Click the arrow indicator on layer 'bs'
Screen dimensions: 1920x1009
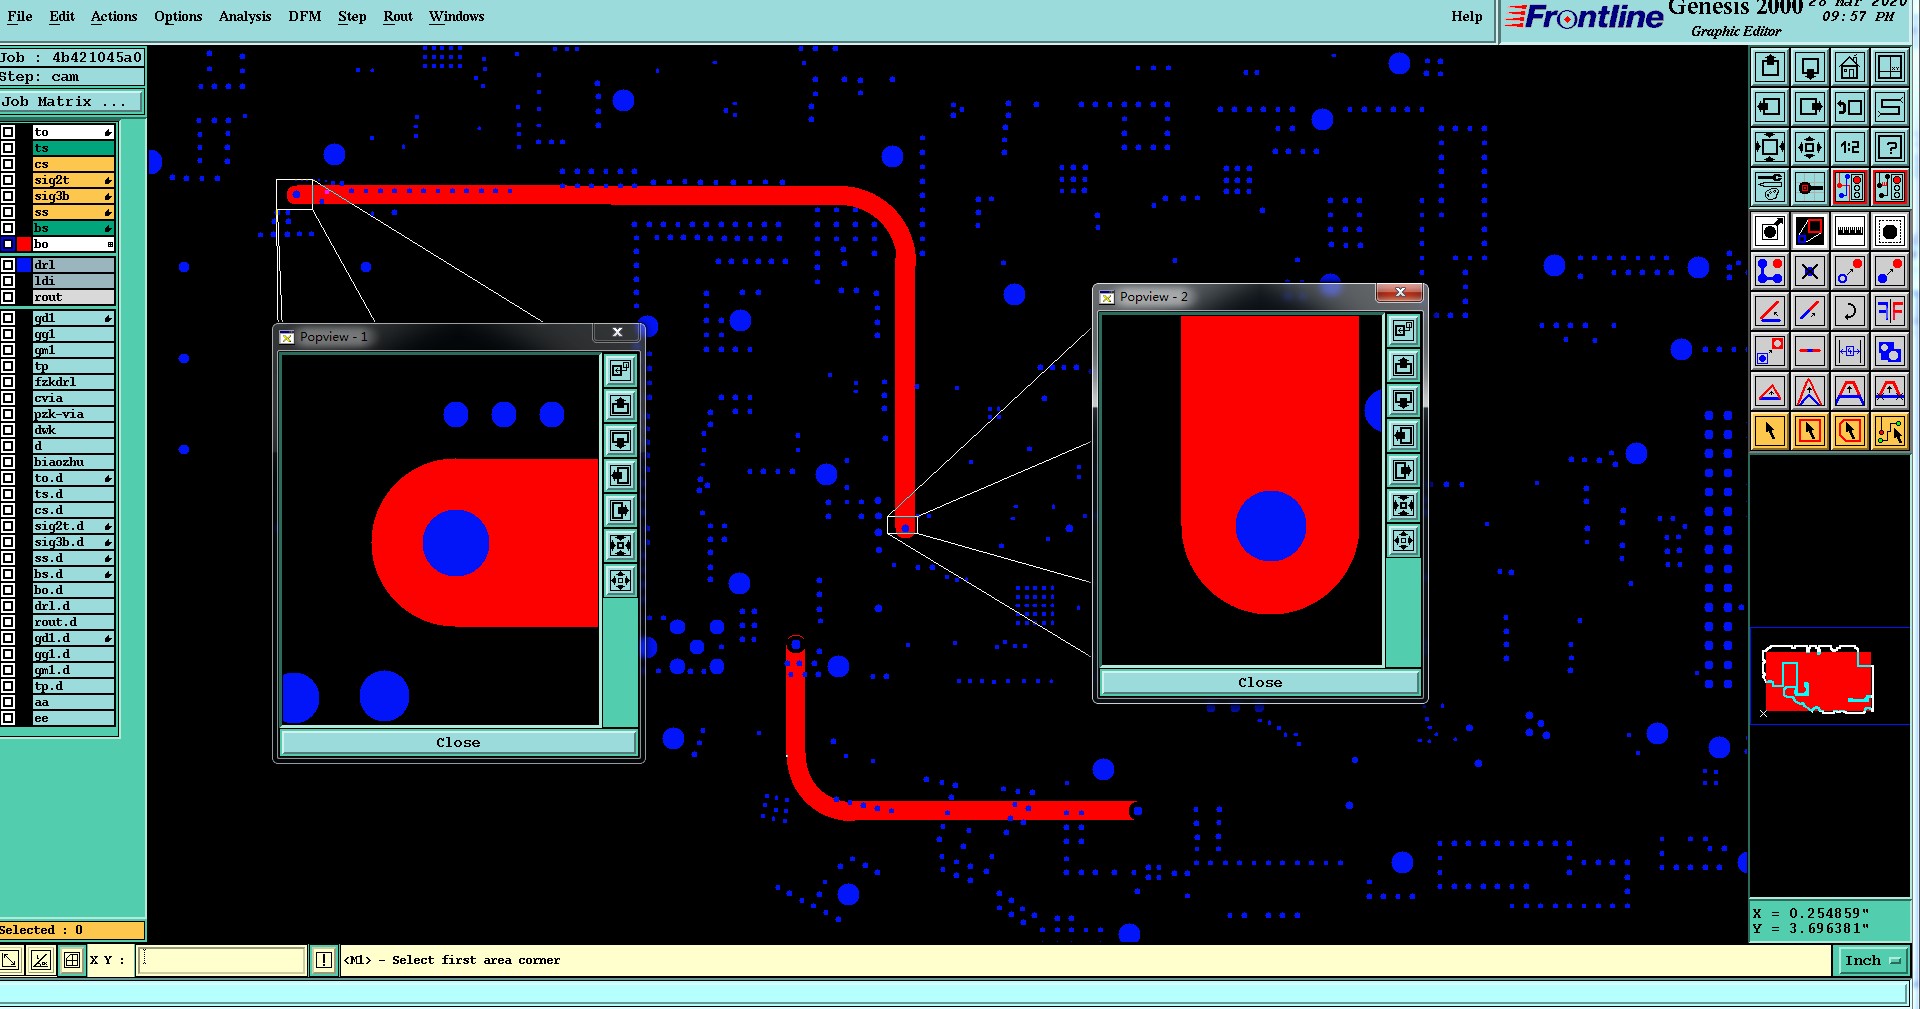(108, 228)
